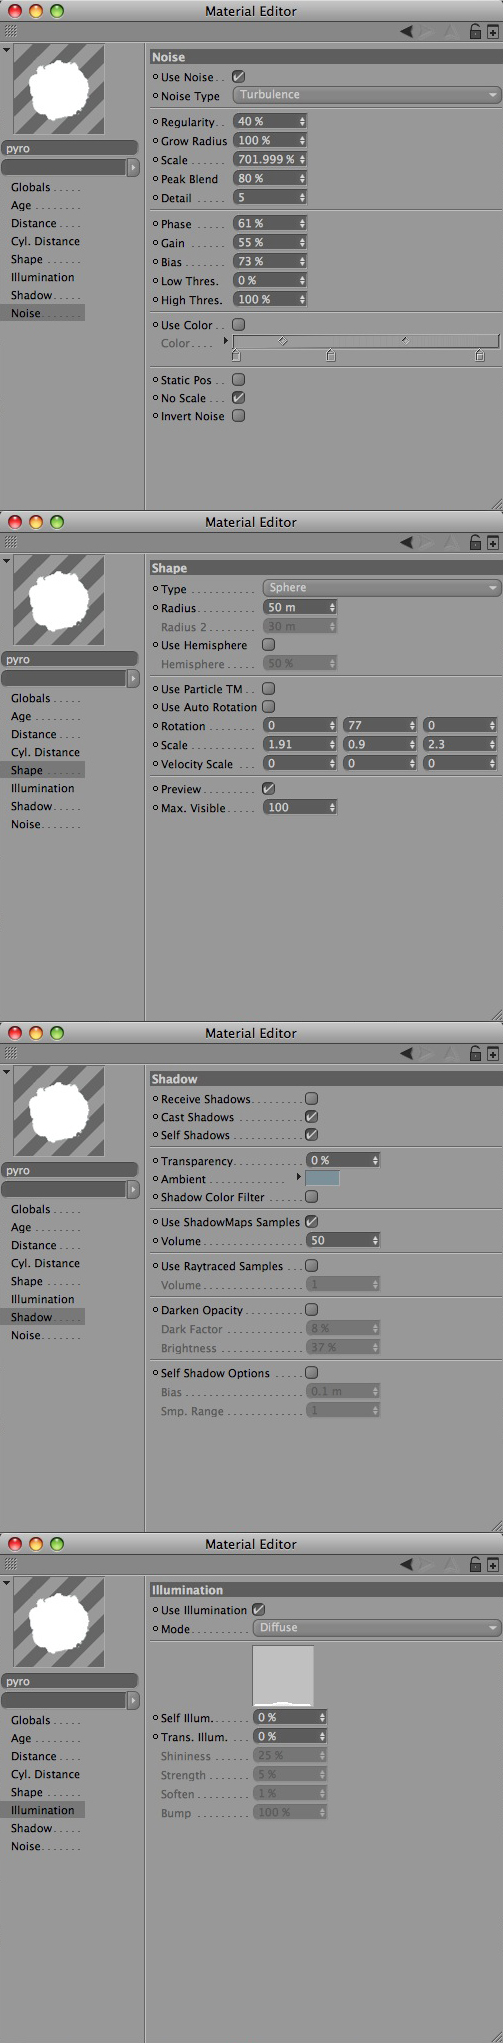
Task: Click the Max. Visible 100 stepper arrows
Action: click(332, 808)
